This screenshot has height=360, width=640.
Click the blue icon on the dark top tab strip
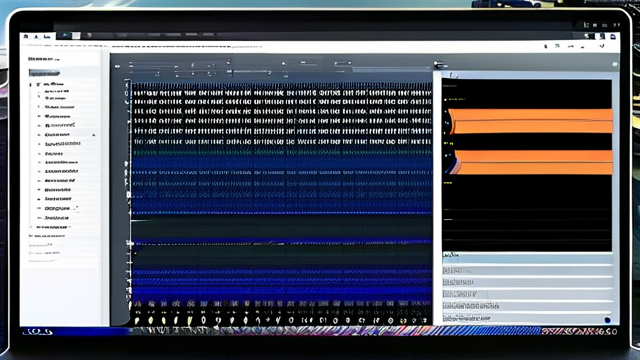point(65,36)
